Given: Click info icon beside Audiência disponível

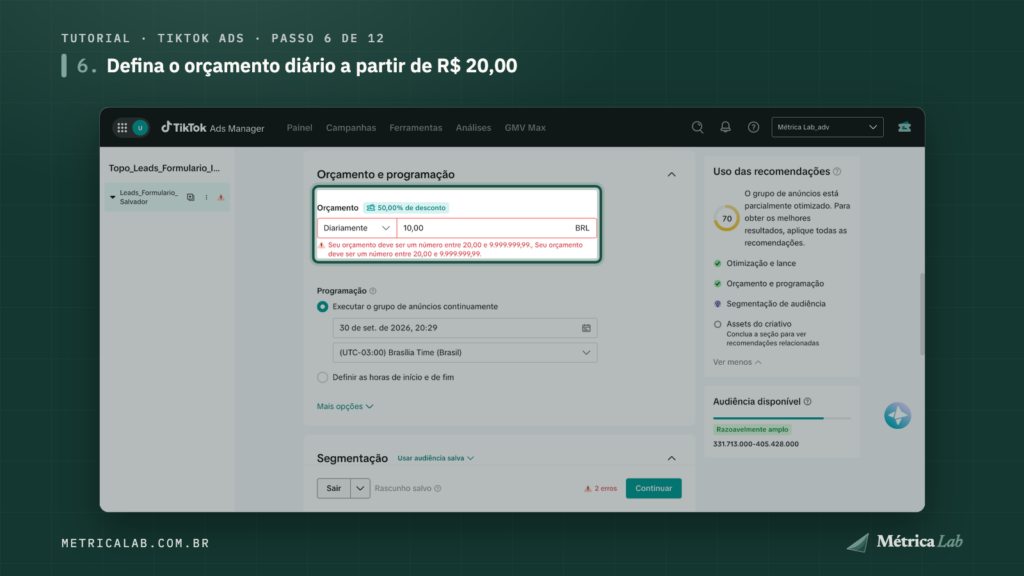Looking at the screenshot, I should (808, 402).
